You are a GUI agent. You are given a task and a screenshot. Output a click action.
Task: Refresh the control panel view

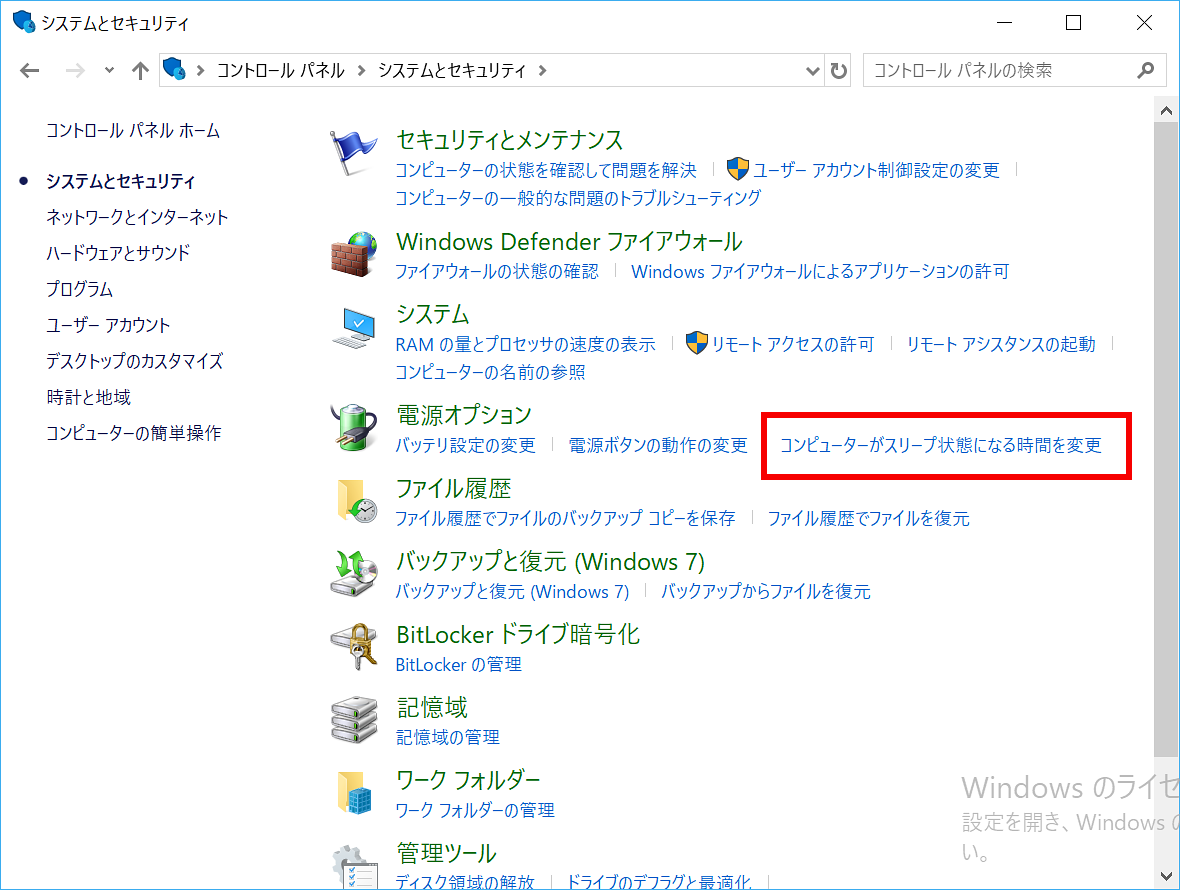tap(838, 71)
